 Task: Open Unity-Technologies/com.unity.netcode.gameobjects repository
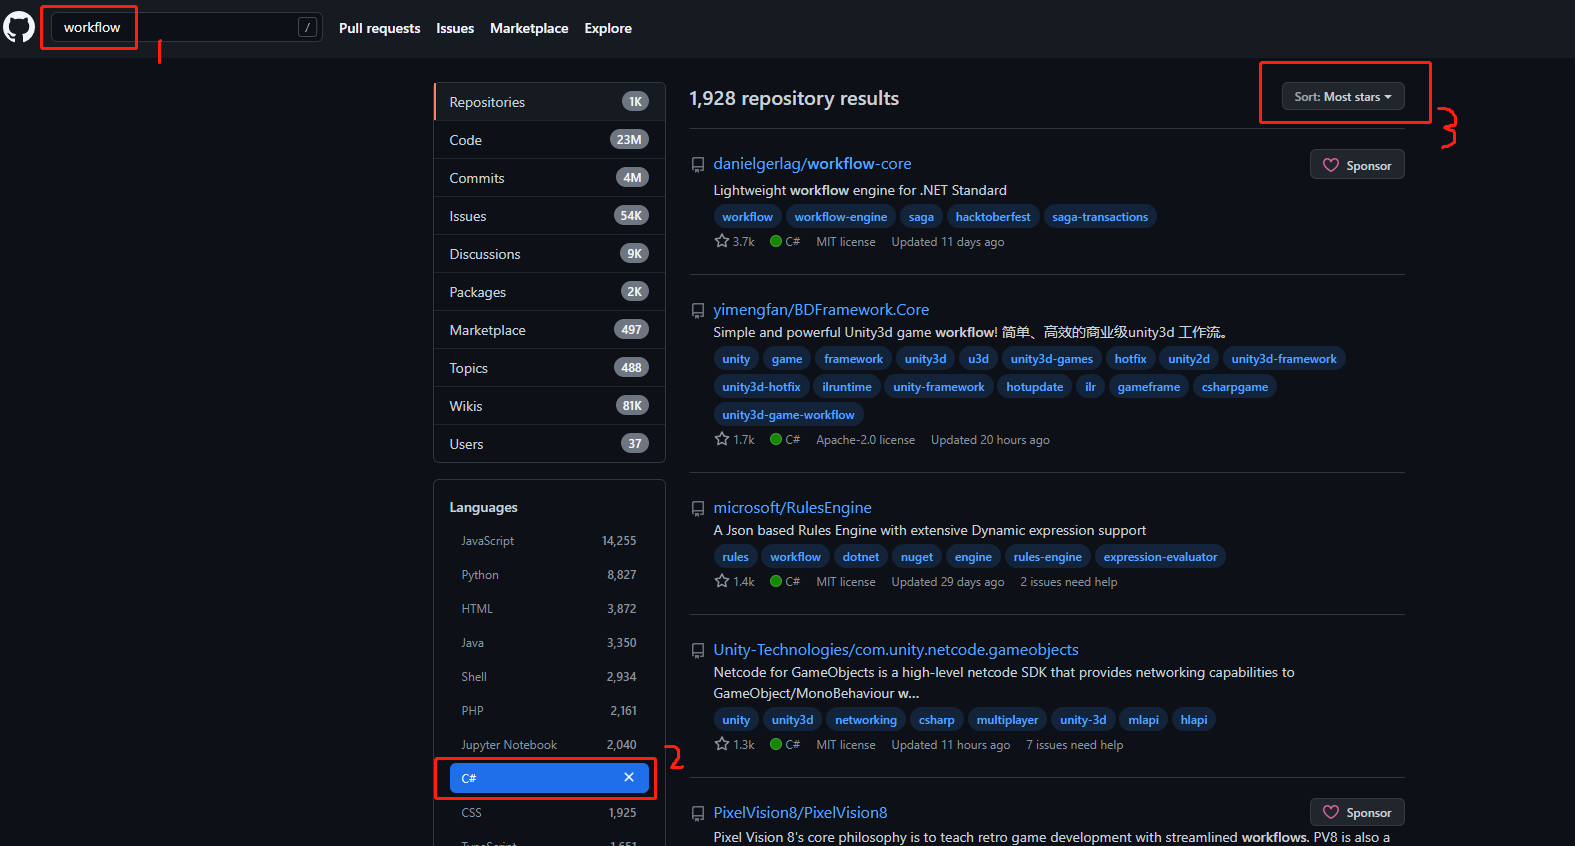point(895,650)
